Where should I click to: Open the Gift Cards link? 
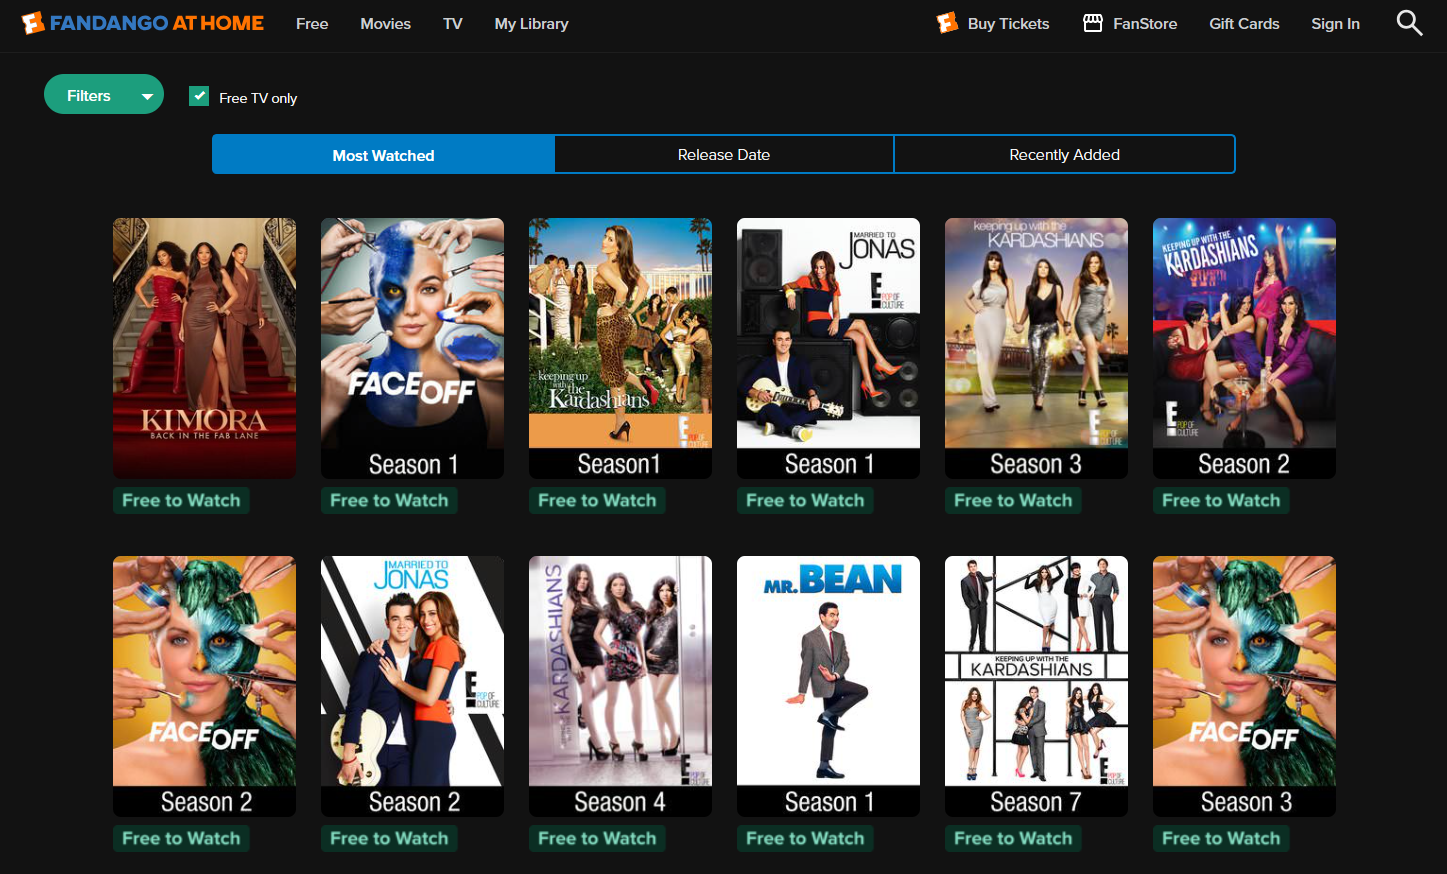[1244, 24]
